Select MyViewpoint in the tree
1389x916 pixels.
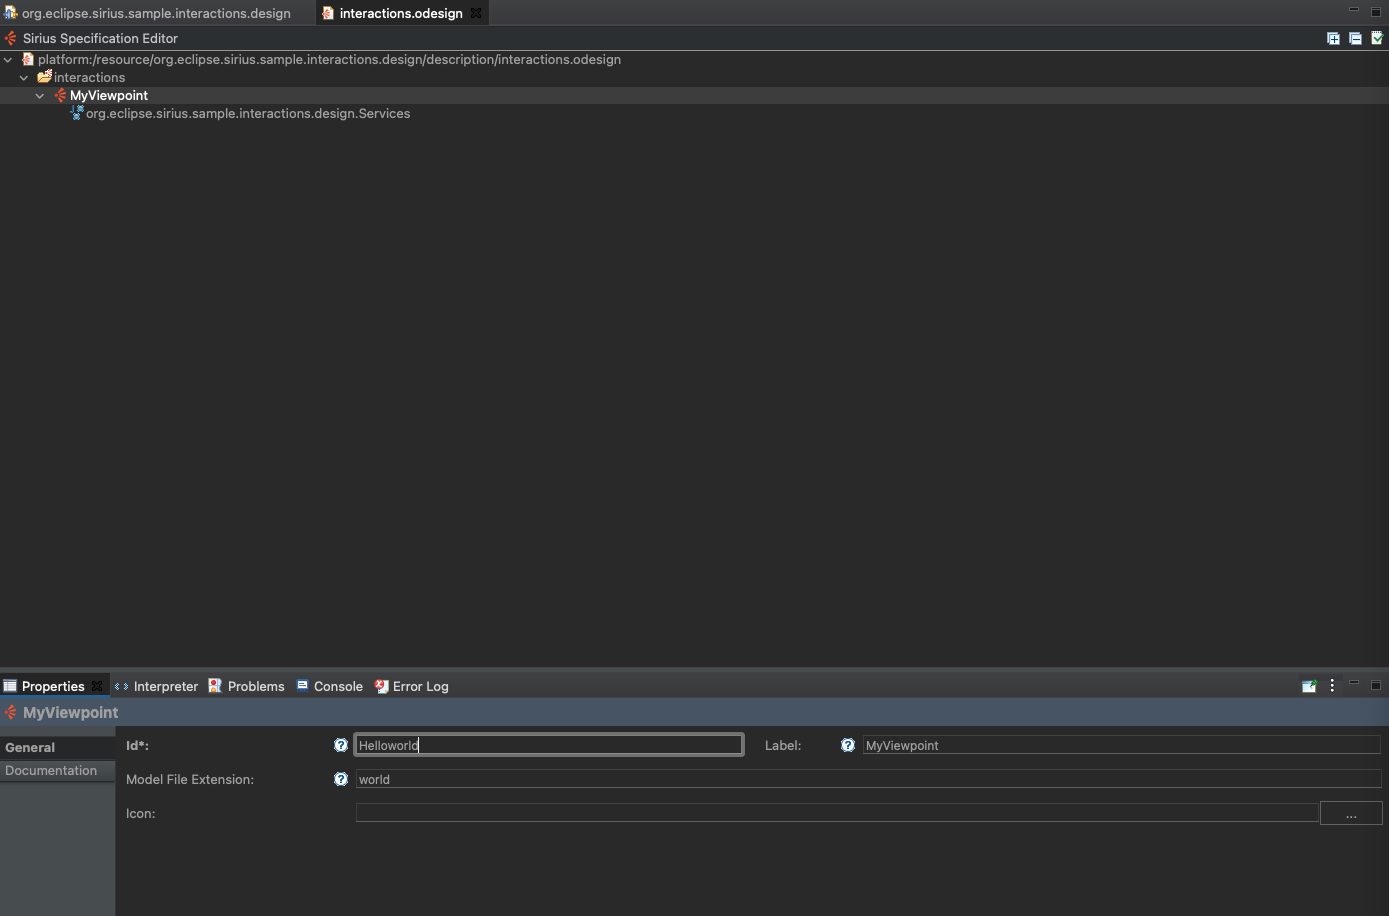[109, 95]
